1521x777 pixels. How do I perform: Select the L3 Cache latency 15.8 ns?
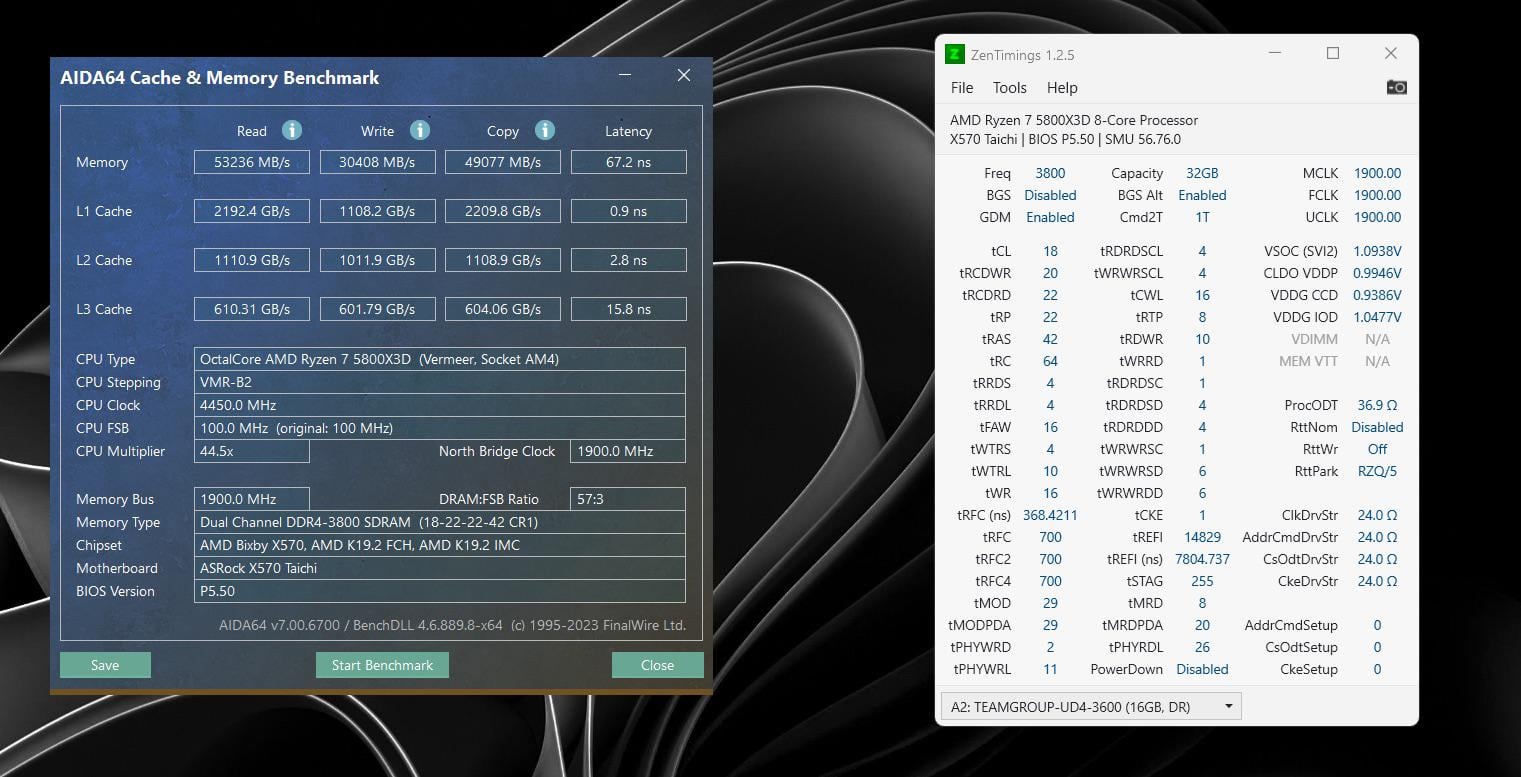point(629,309)
